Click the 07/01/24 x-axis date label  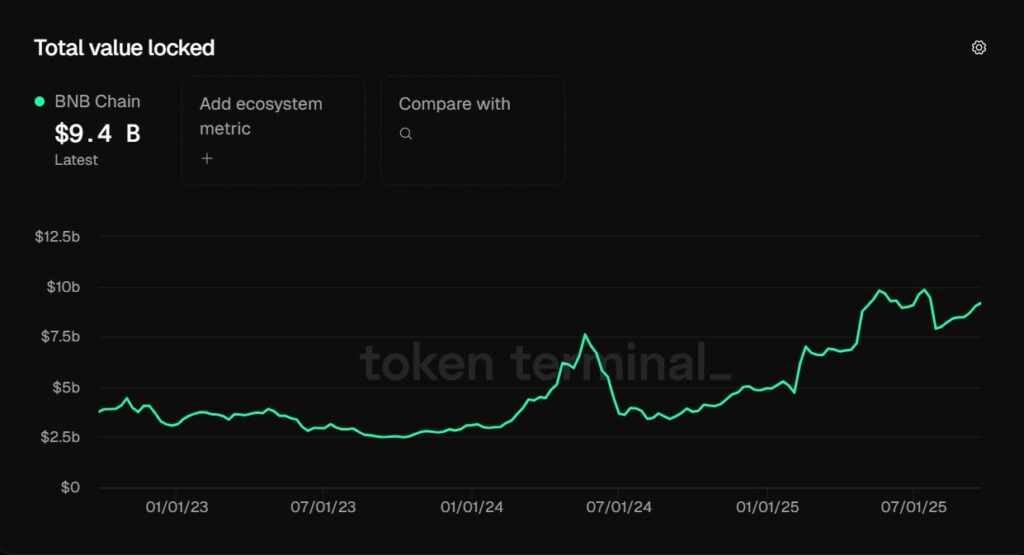click(620, 508)
